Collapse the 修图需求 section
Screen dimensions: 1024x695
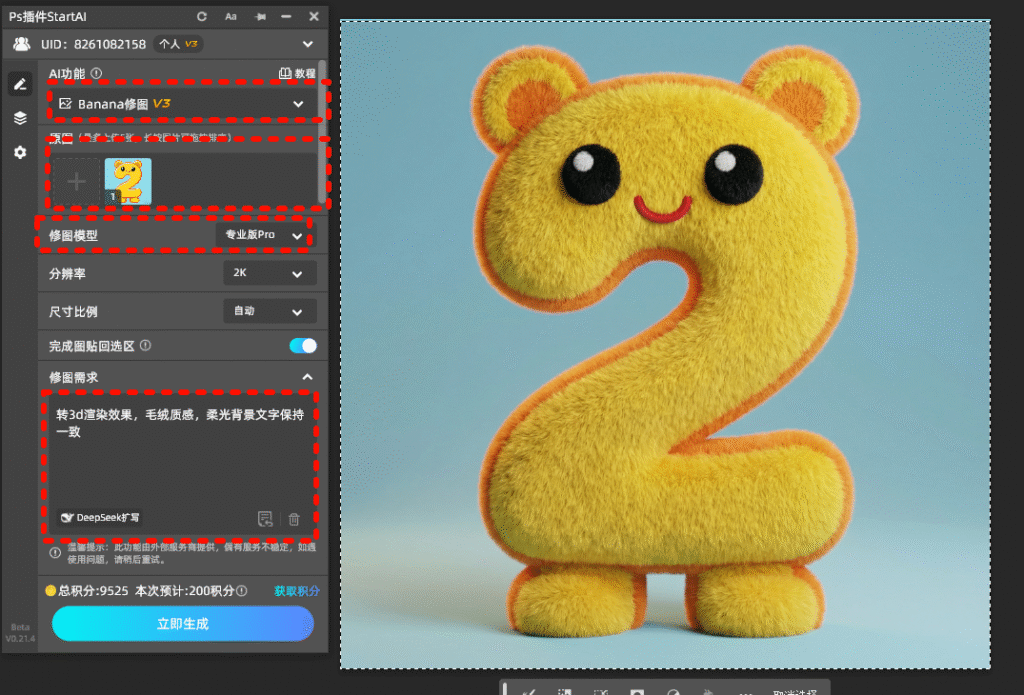[307, 377]
